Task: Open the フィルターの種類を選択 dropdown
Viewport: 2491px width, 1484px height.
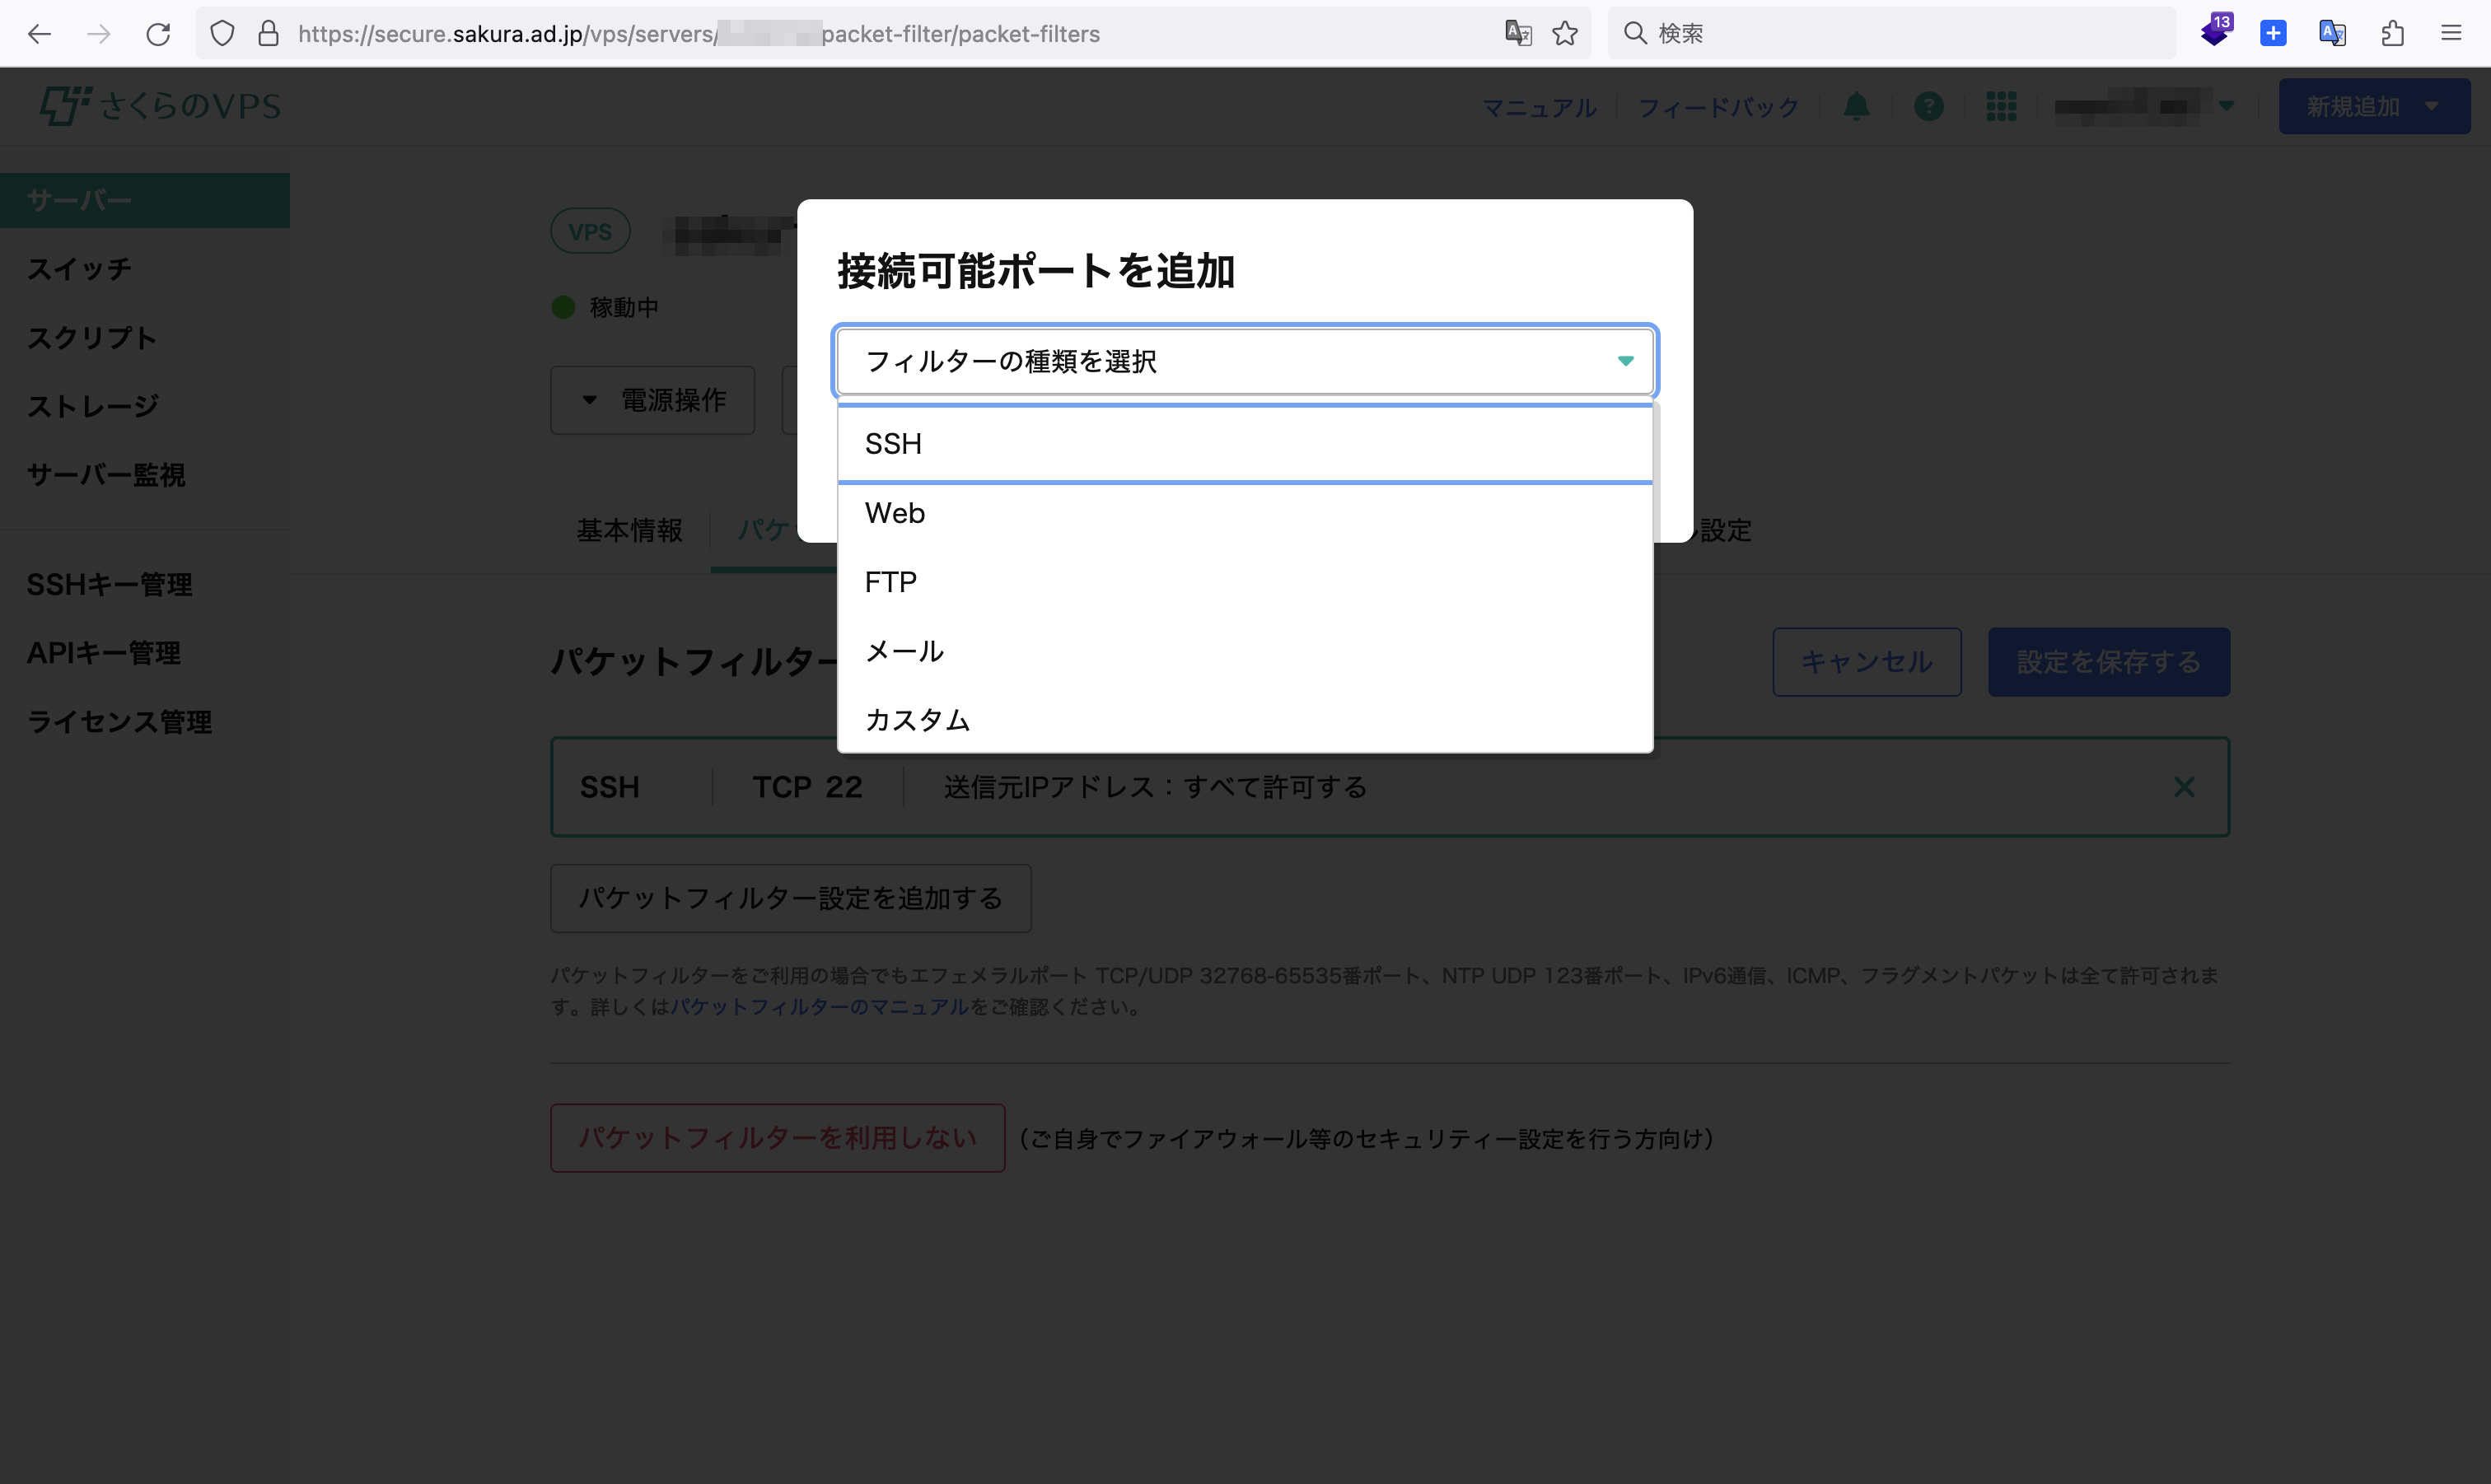Action: pos(1245,361)
